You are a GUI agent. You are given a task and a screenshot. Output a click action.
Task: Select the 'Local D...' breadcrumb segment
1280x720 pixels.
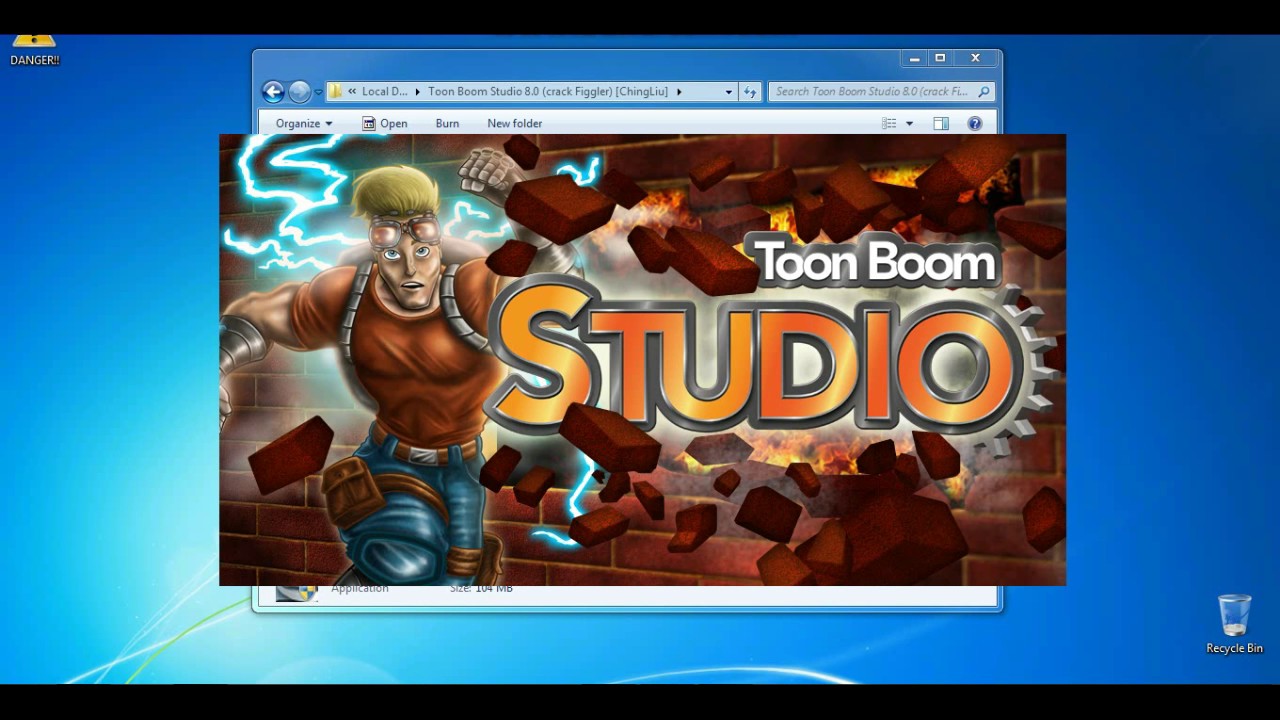click(385, 91)
